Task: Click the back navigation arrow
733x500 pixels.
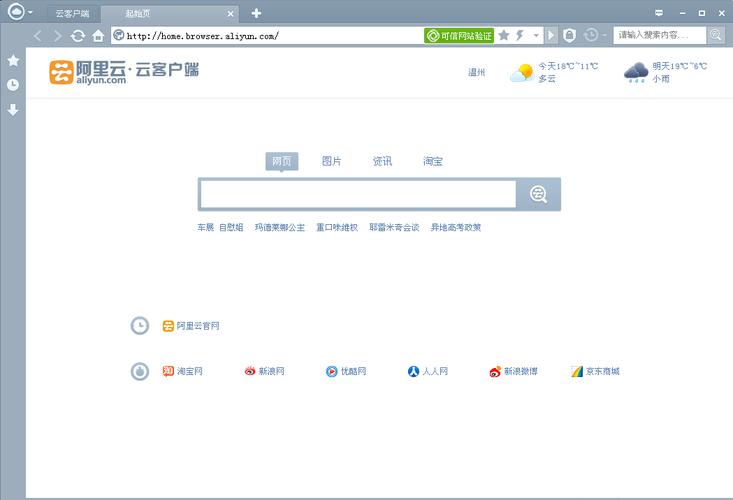Action: [38, 35]
